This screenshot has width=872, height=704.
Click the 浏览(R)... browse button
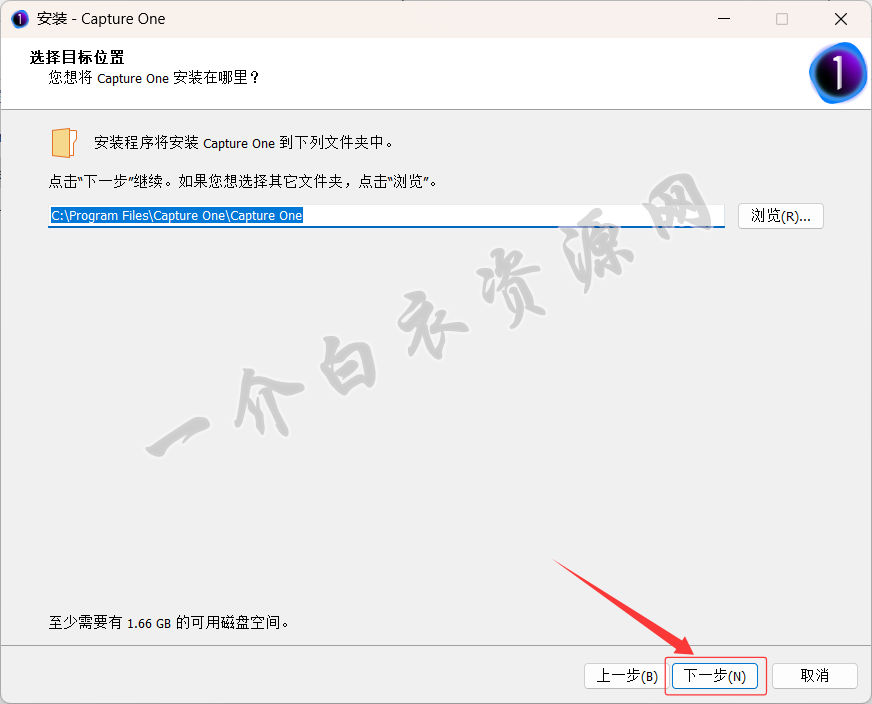click(780, 216)
